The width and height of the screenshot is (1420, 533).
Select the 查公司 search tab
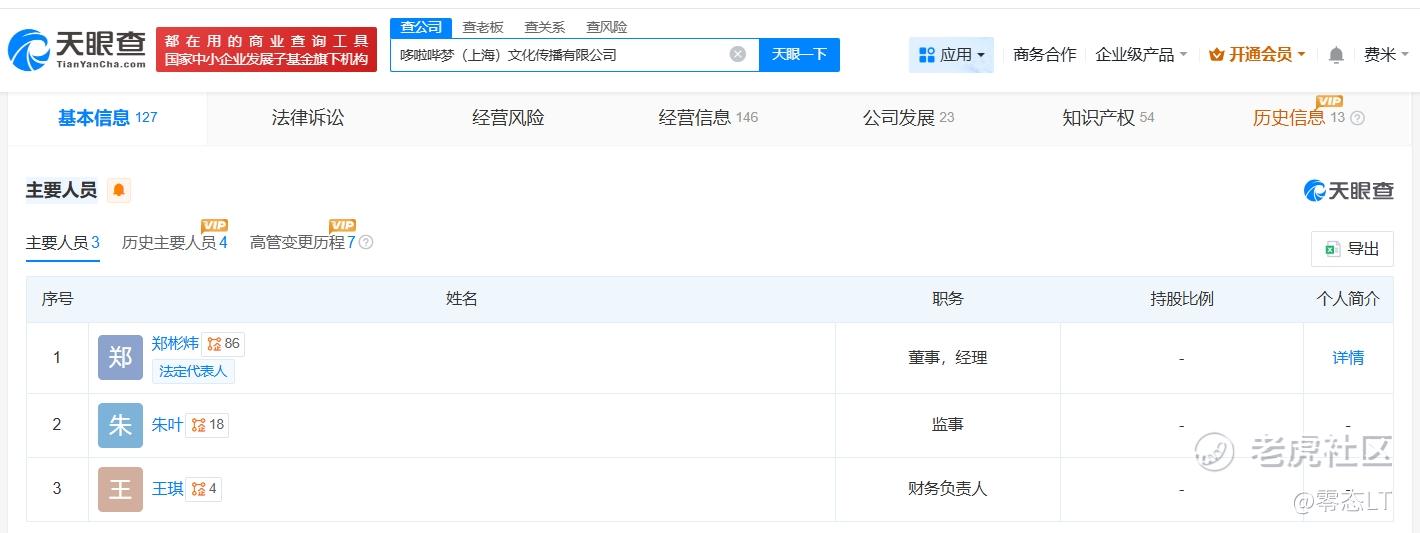[421, 27]
